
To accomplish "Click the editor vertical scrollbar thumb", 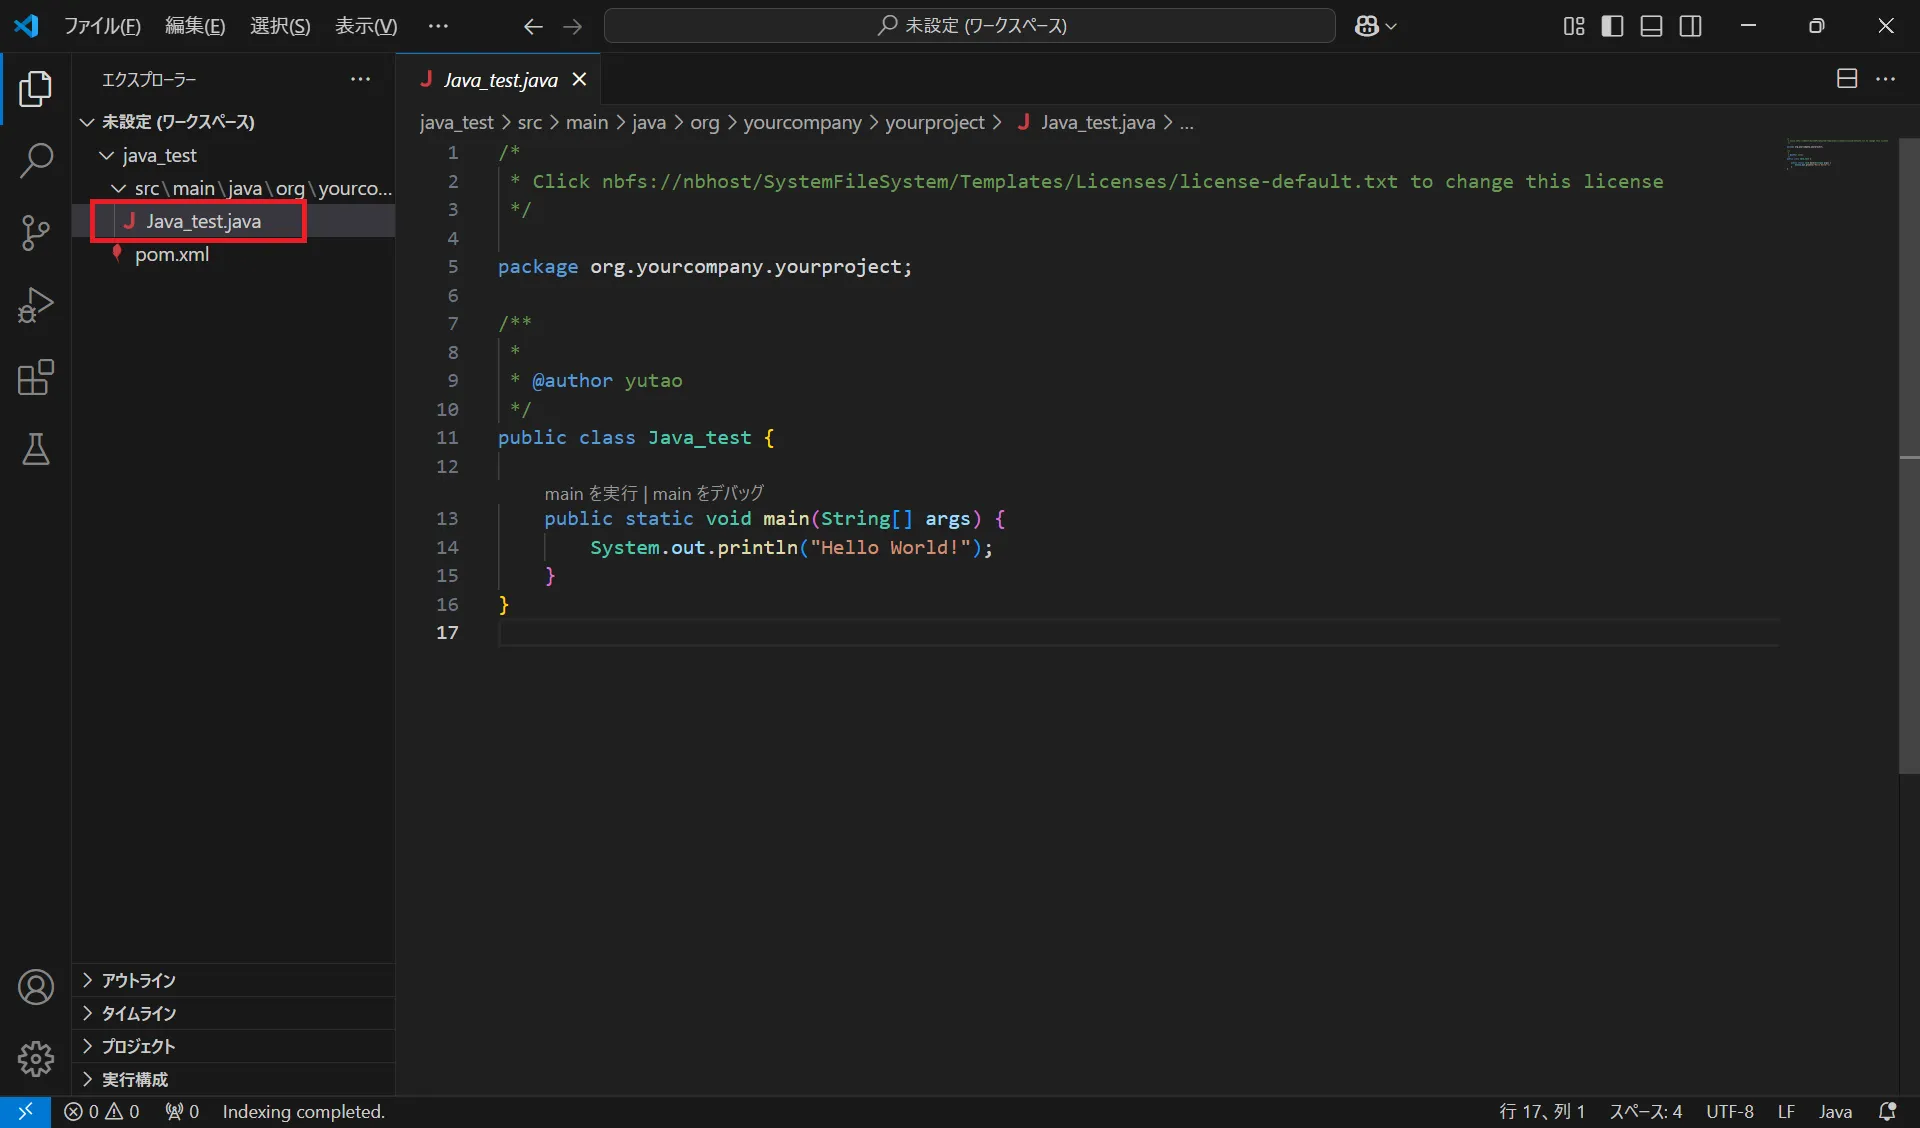I will tap(1909, 455).
